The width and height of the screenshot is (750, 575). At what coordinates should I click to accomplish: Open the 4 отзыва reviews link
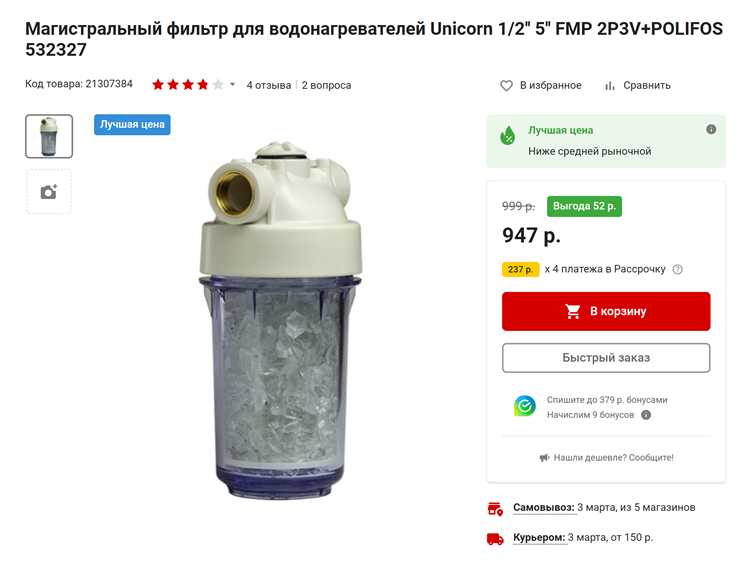[x=269, y=85]
